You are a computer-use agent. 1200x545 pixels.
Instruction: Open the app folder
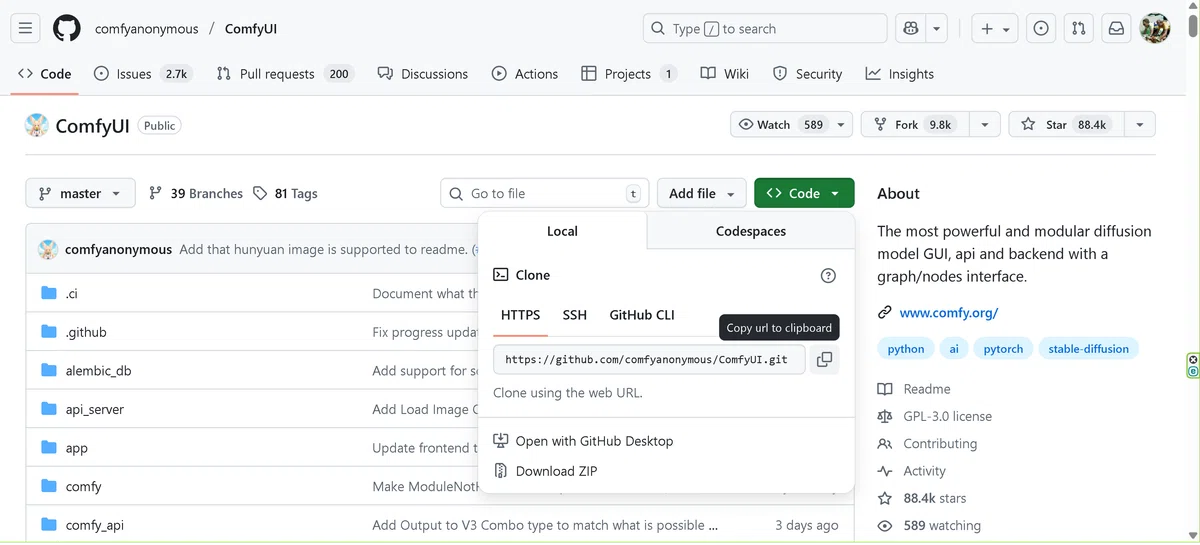click(x=77, y=448)
